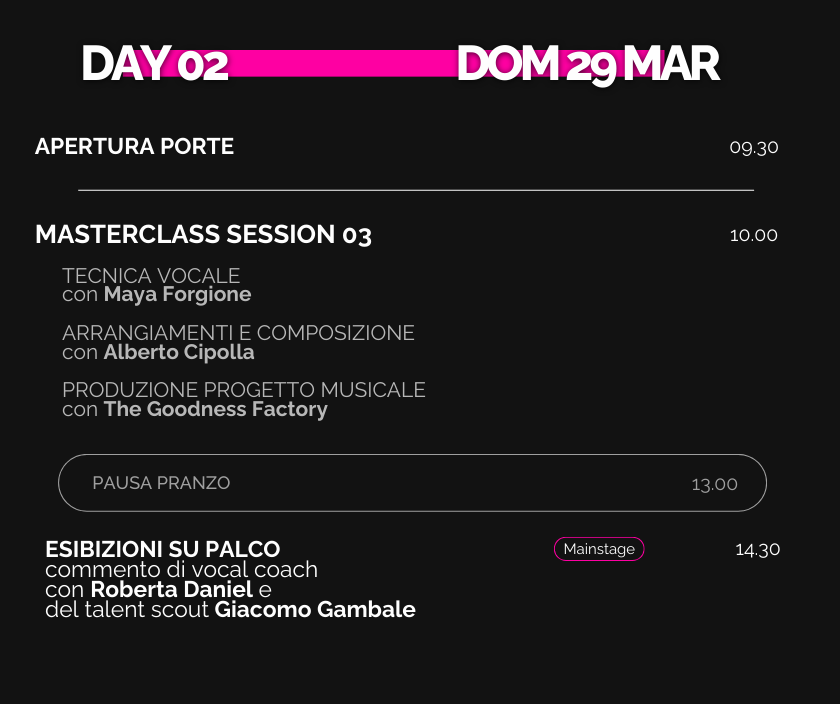Click the Mainstage tag badge
Screen dimensions: 840x704
[599, 549]
